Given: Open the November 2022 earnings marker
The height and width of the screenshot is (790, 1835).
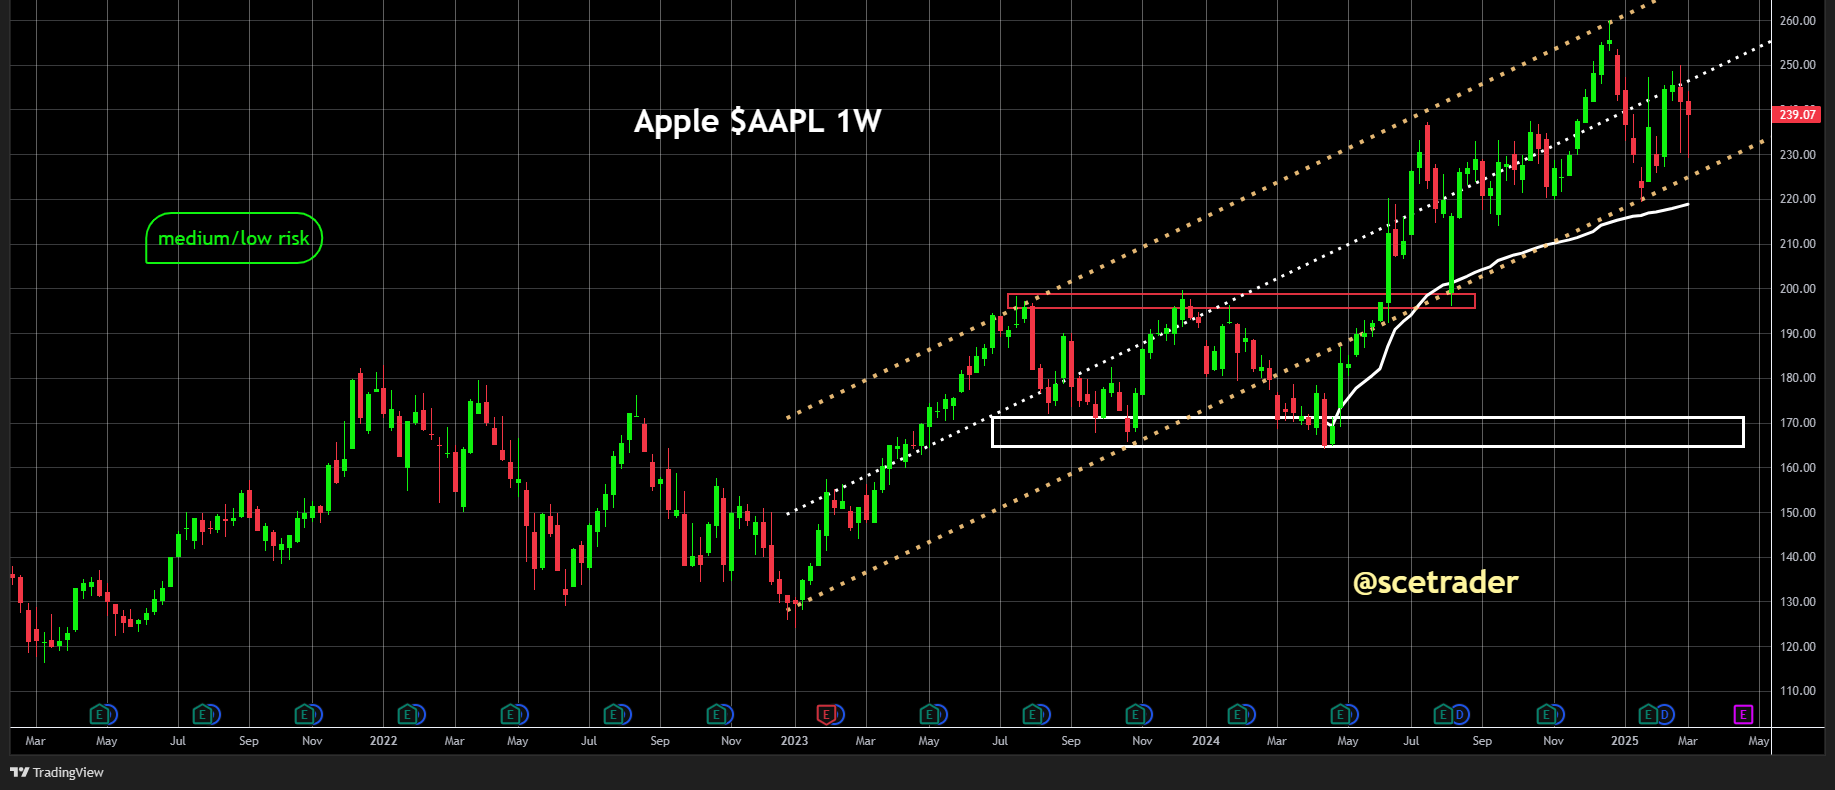Looking at the screenshot, I should (x=716, y=714).
